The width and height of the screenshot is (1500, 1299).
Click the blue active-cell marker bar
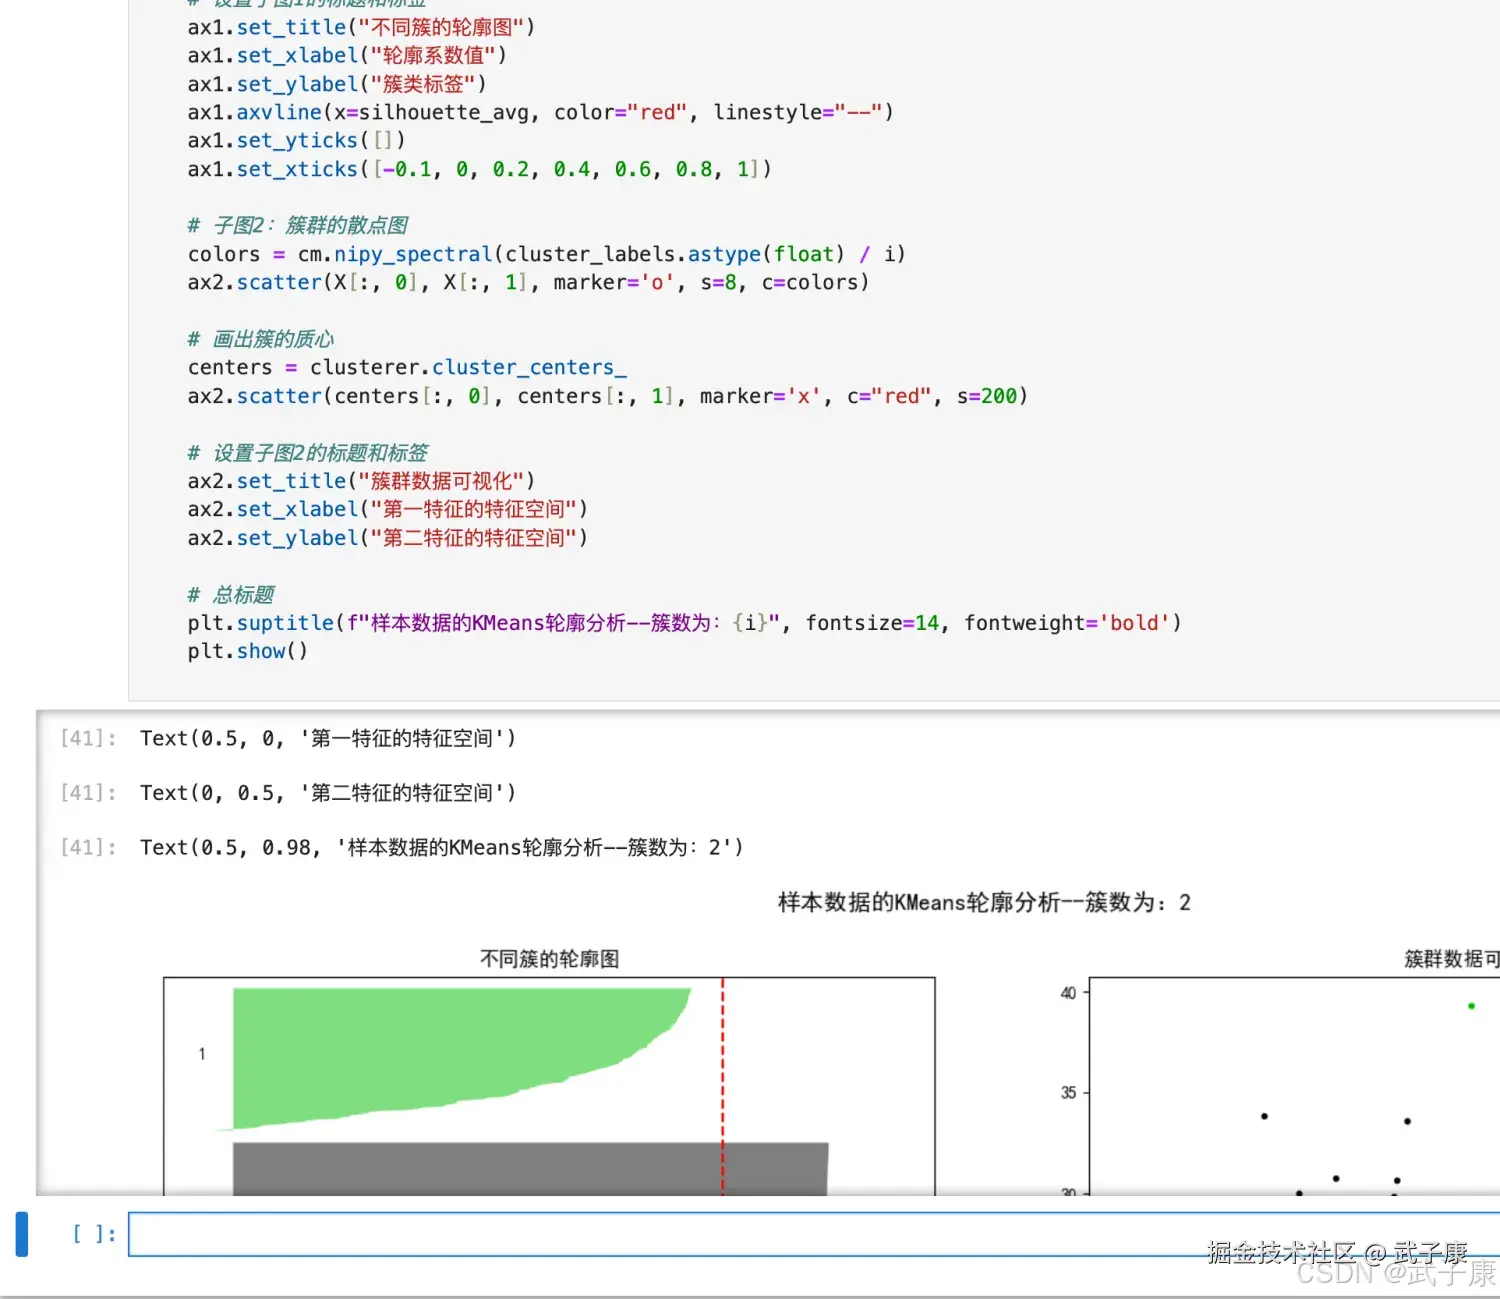(22, 1234)
